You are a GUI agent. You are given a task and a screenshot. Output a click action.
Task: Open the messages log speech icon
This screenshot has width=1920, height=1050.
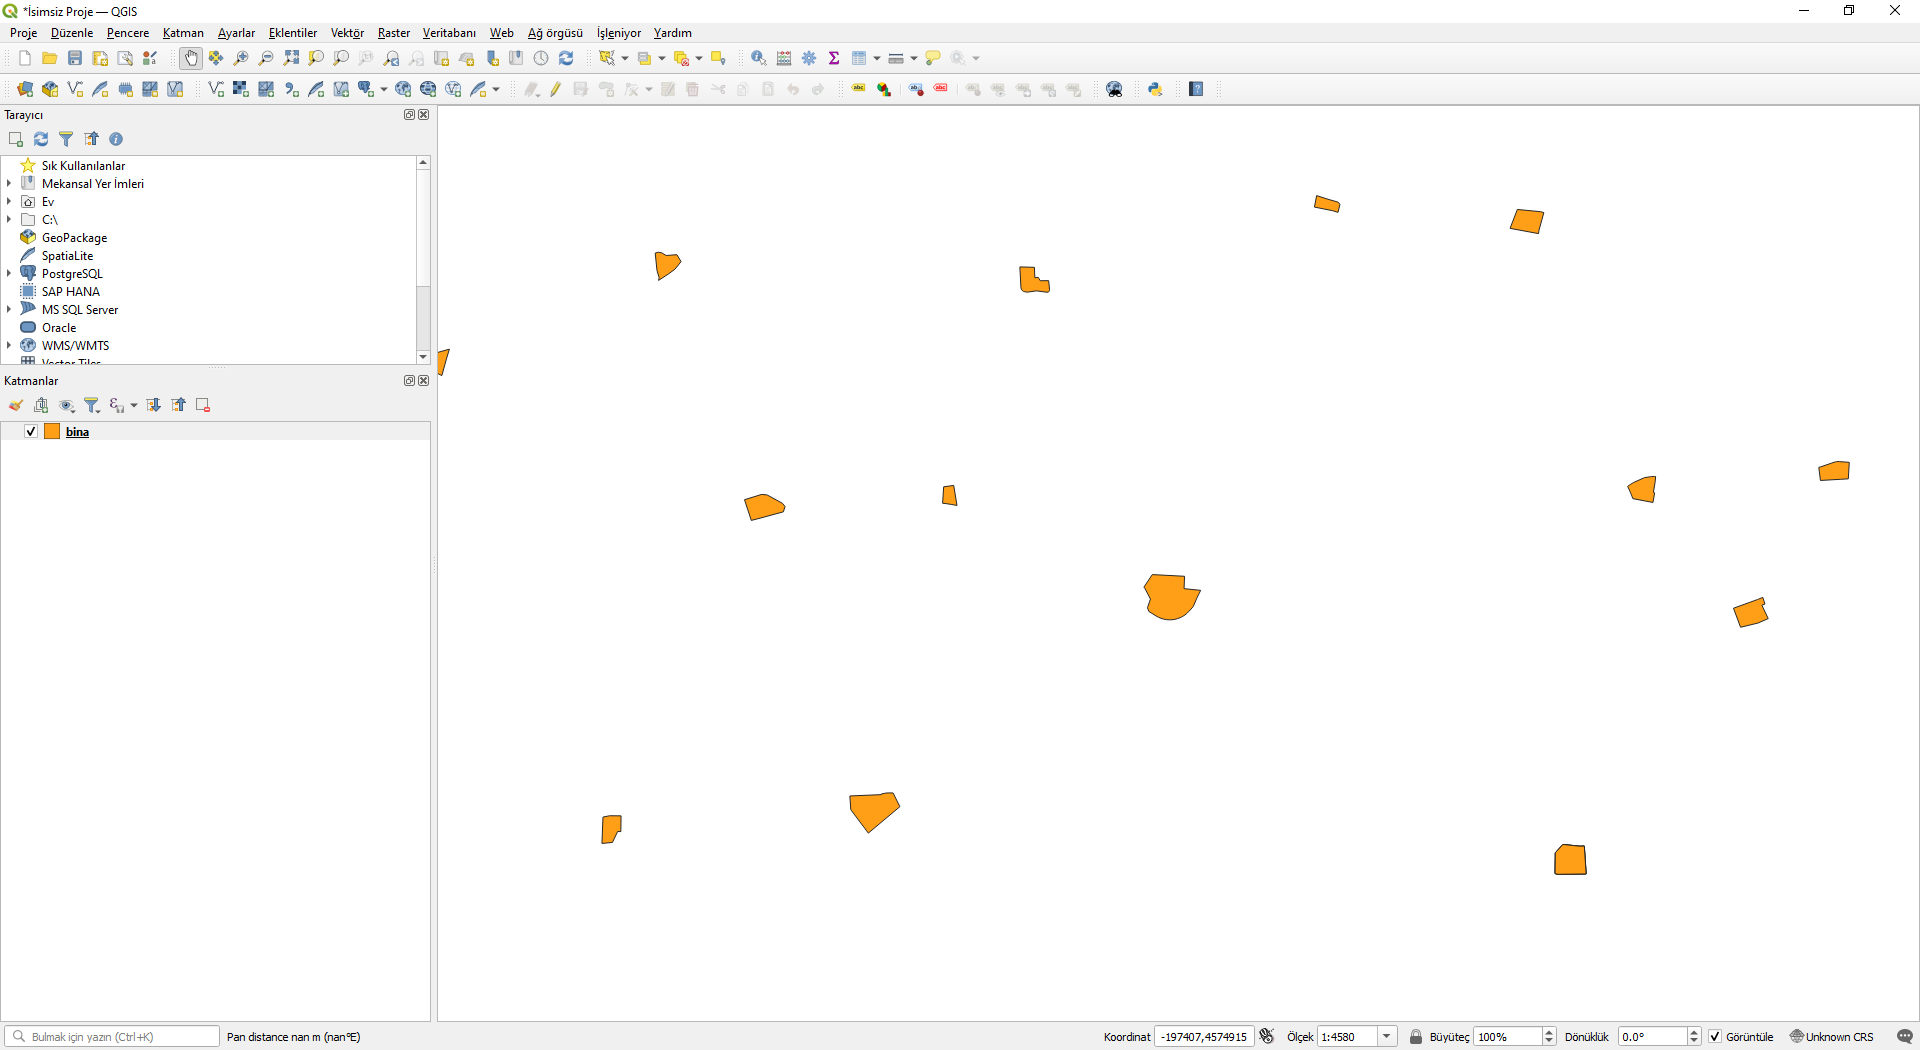pyautogui.click(x=1905, y=1036)
